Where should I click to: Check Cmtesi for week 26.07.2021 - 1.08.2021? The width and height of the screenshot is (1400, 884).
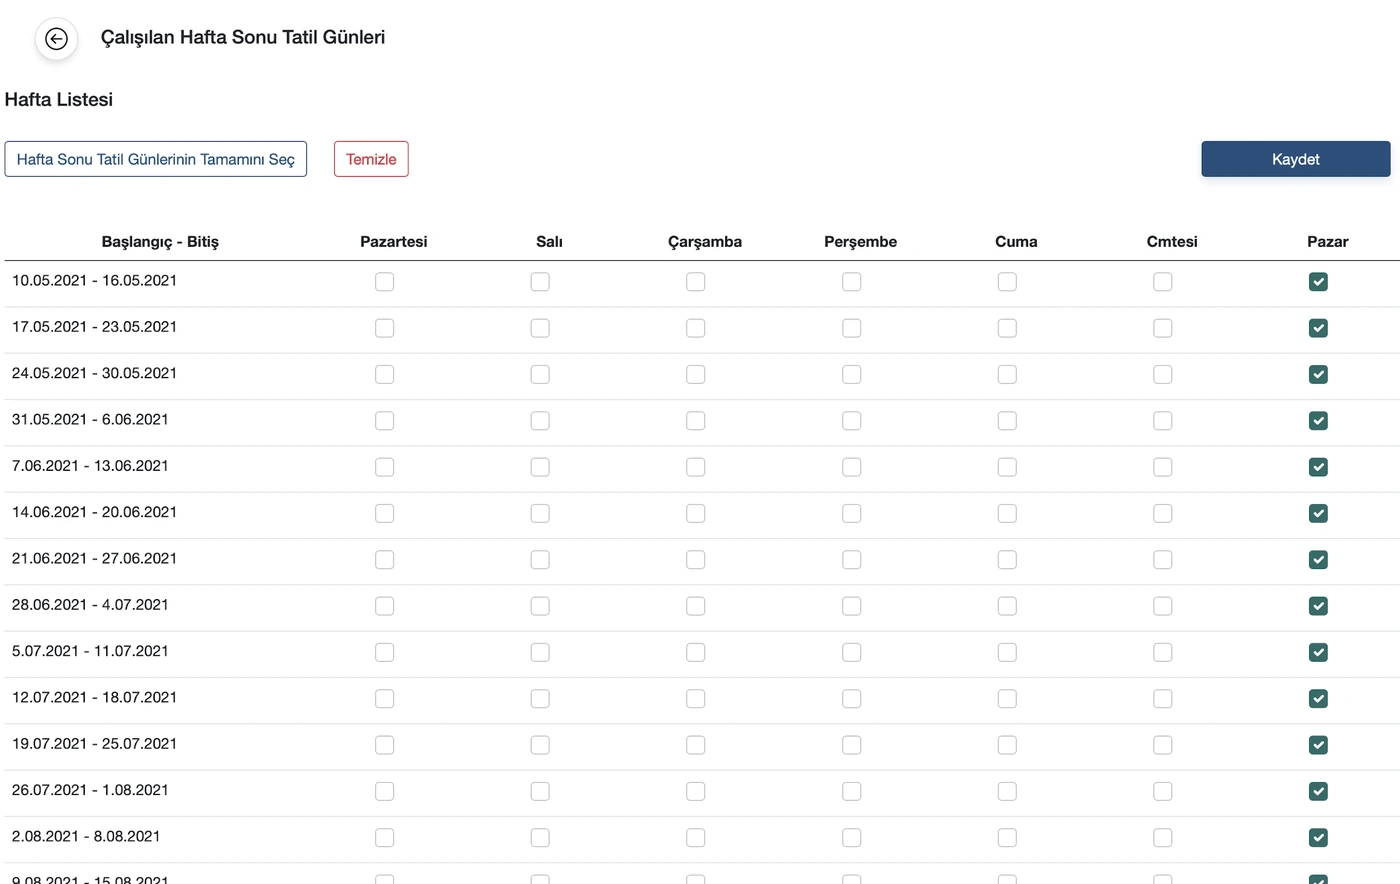coord(1163,791)
